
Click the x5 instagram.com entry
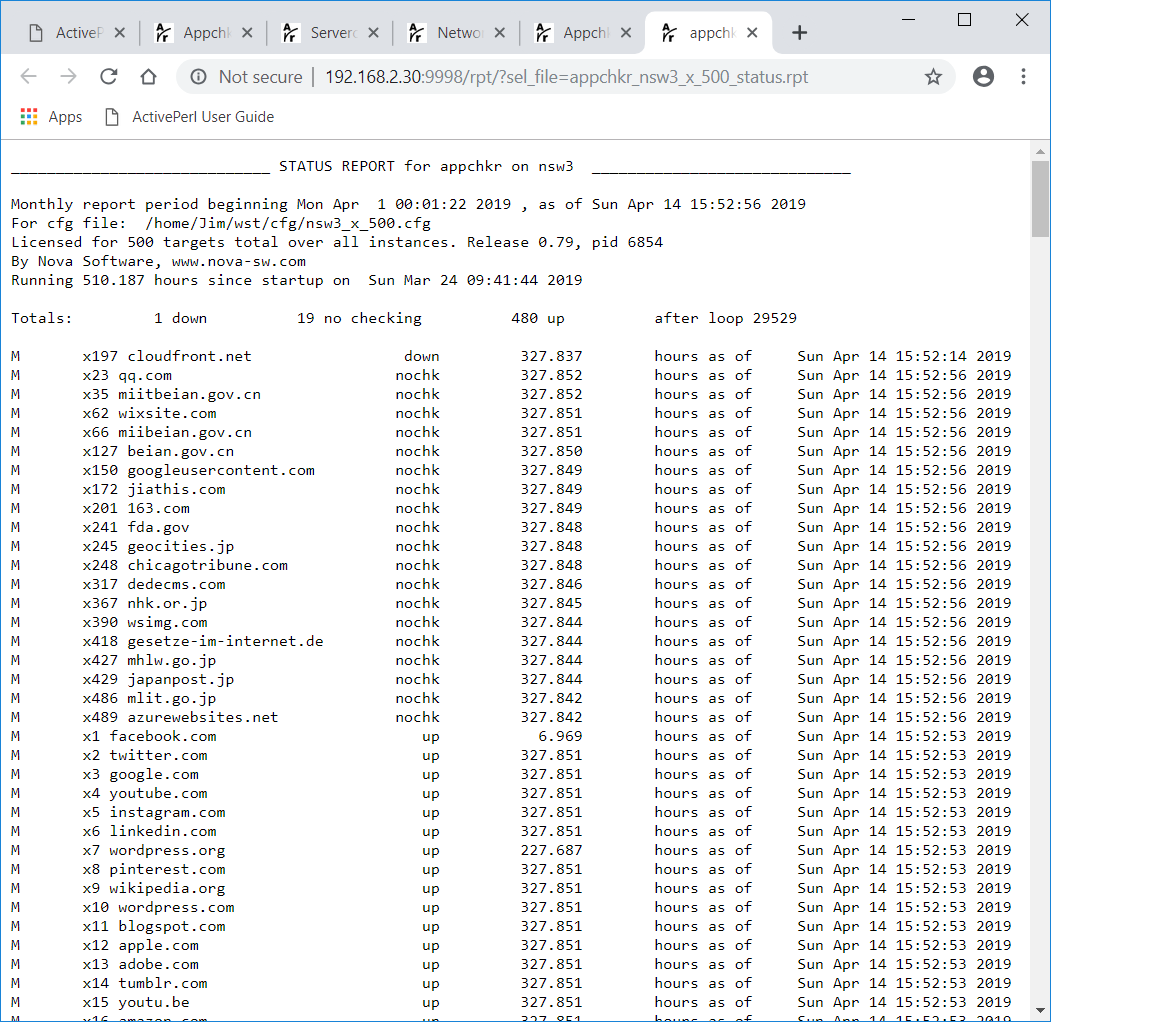pos(154,813)
